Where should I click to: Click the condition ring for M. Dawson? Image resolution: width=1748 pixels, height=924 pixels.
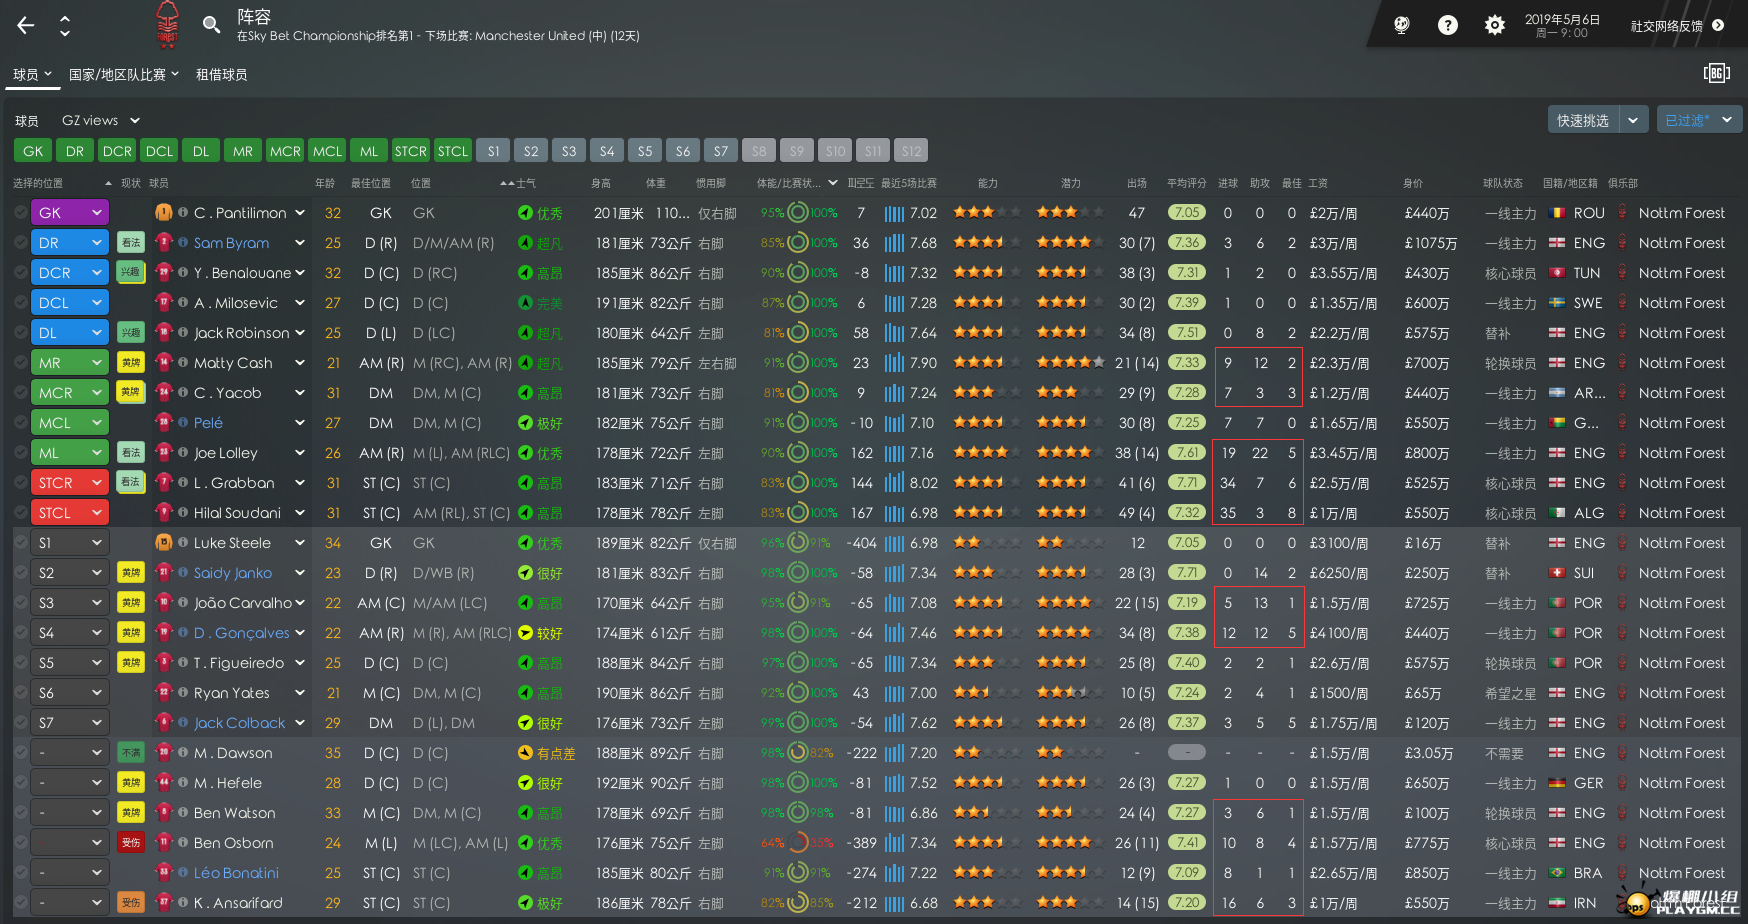pyautogui.click(x=798, y=753)
